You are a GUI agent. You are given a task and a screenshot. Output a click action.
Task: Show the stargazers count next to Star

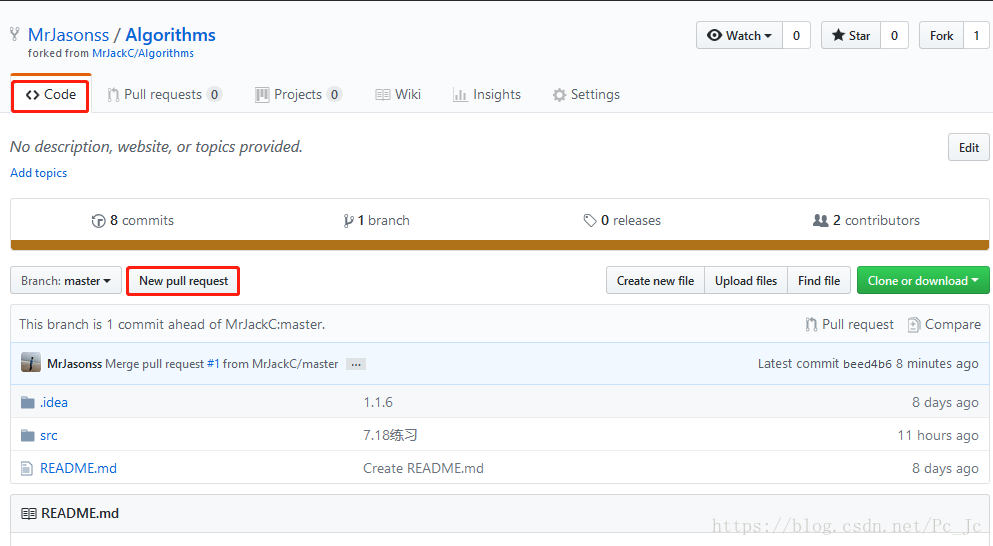[894, 35]
